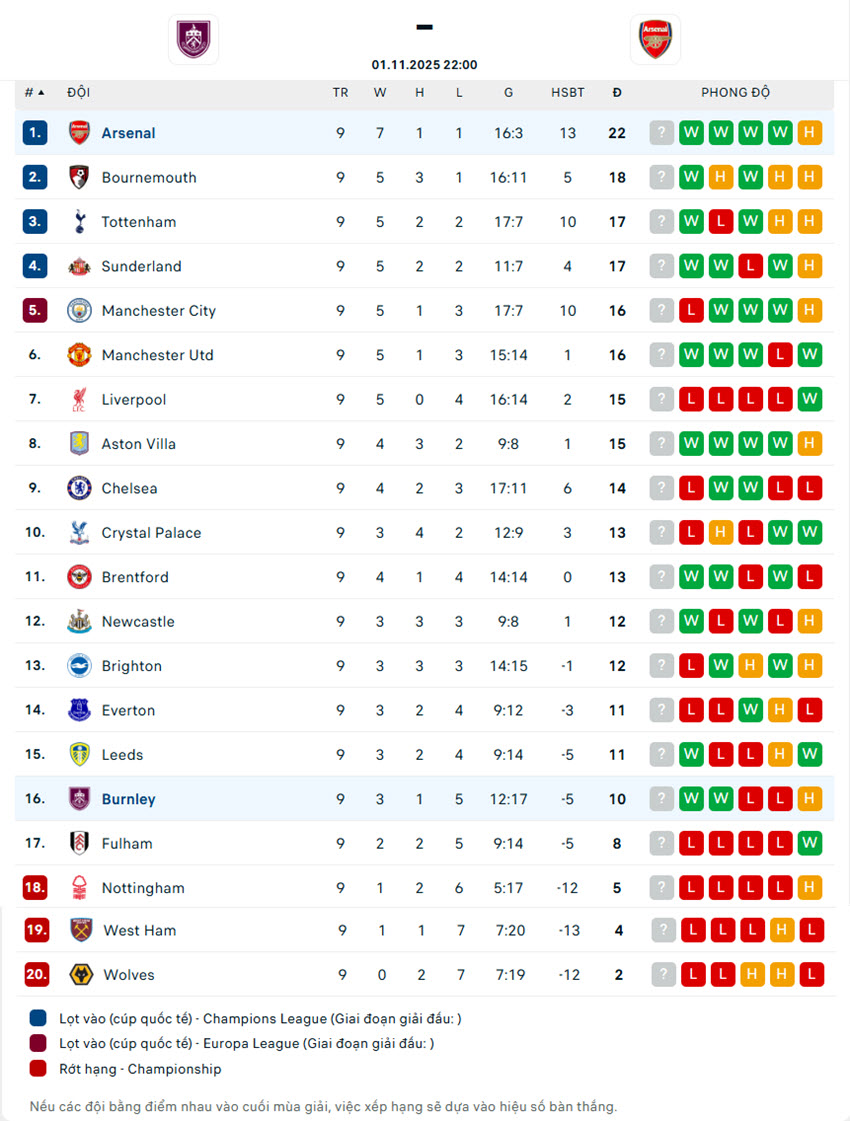The image size is (850, 1121).
Task: Click Tottenham's club crest icon
Action: pyautogui.click(x=79, y=222)
